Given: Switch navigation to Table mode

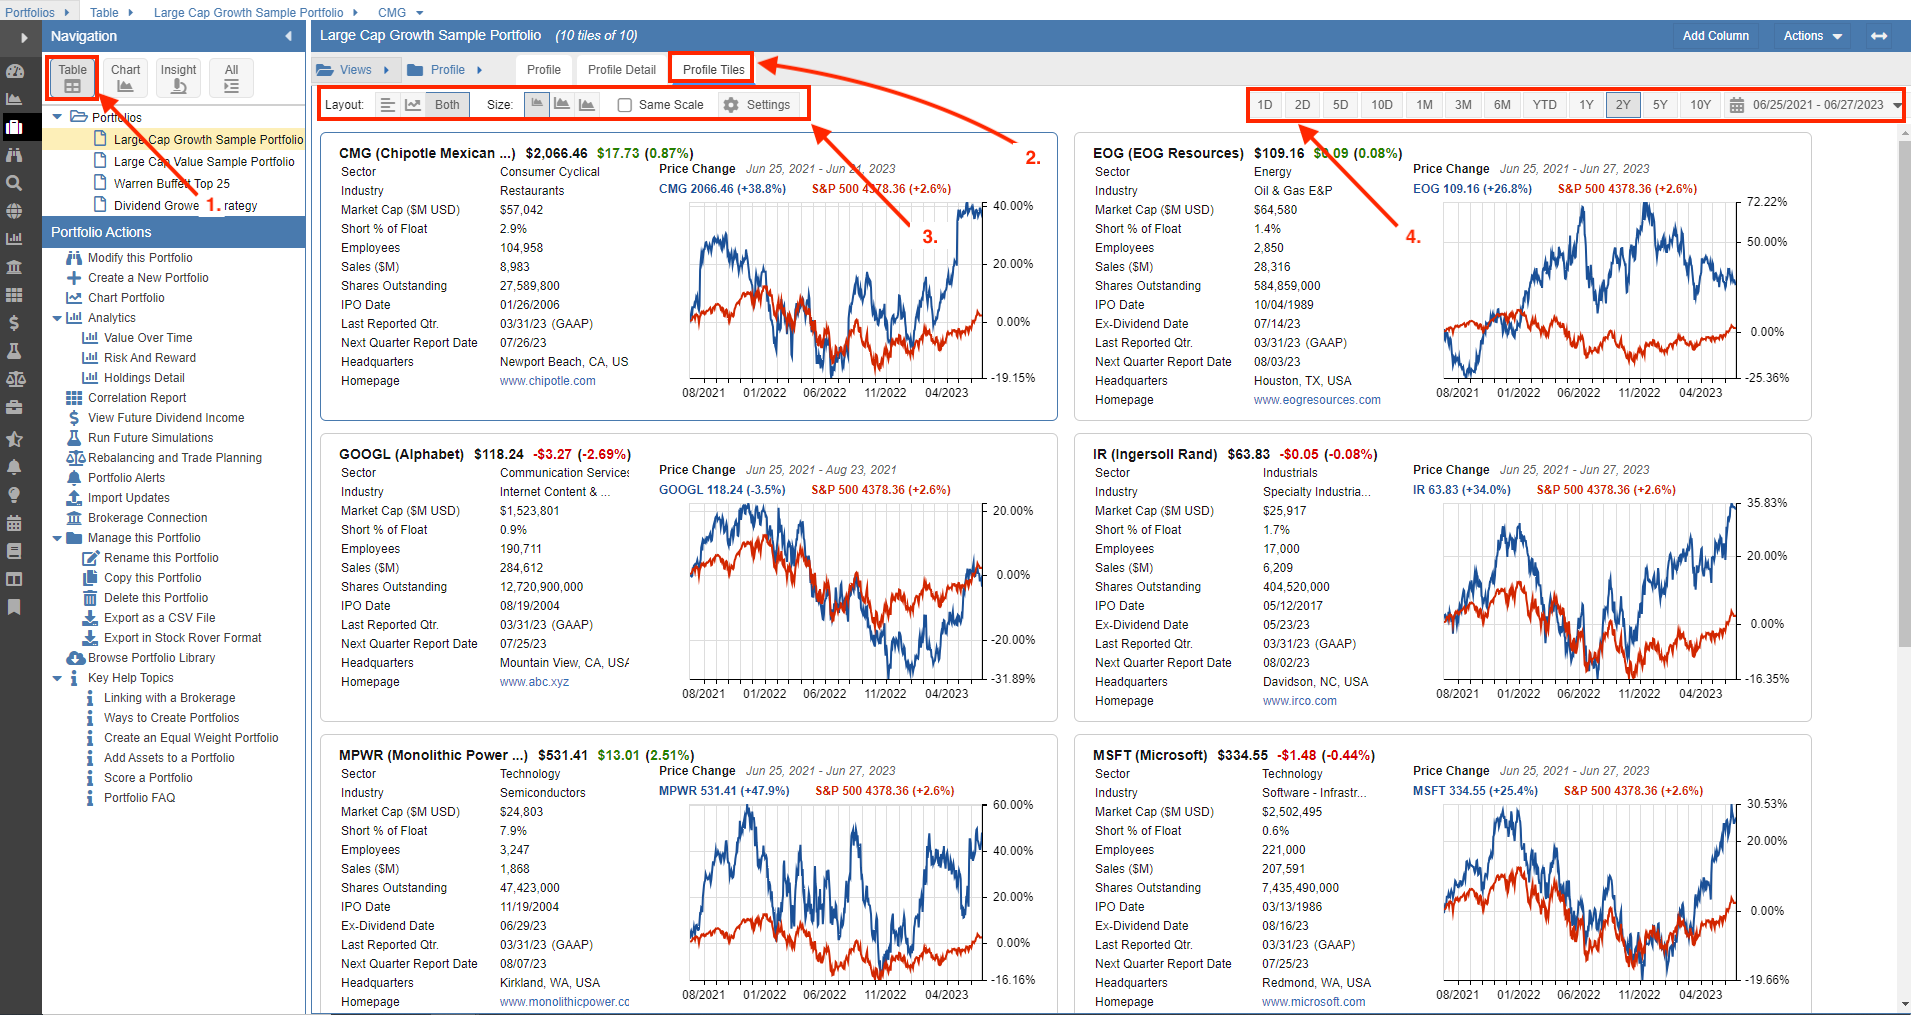Looking at the screenshot, I should [x=72, y=78].
